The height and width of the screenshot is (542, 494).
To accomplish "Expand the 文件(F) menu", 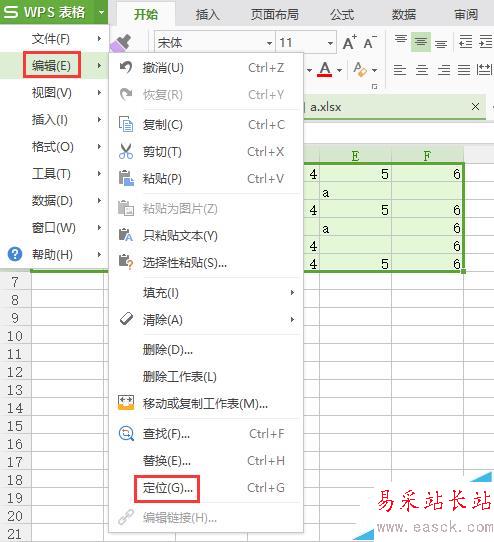I will [x=54, y=39].
